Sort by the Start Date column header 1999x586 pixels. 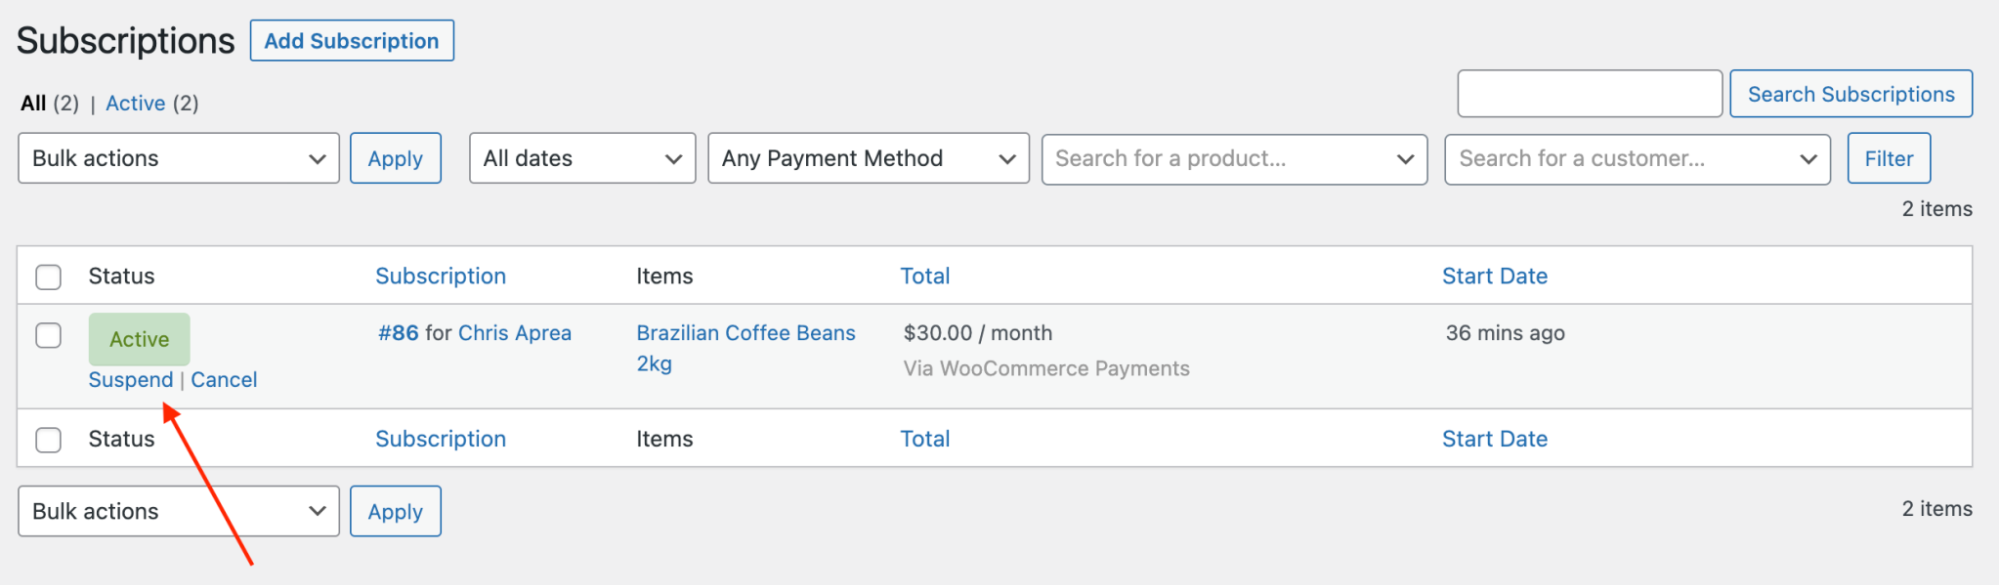coord(1494,276)
